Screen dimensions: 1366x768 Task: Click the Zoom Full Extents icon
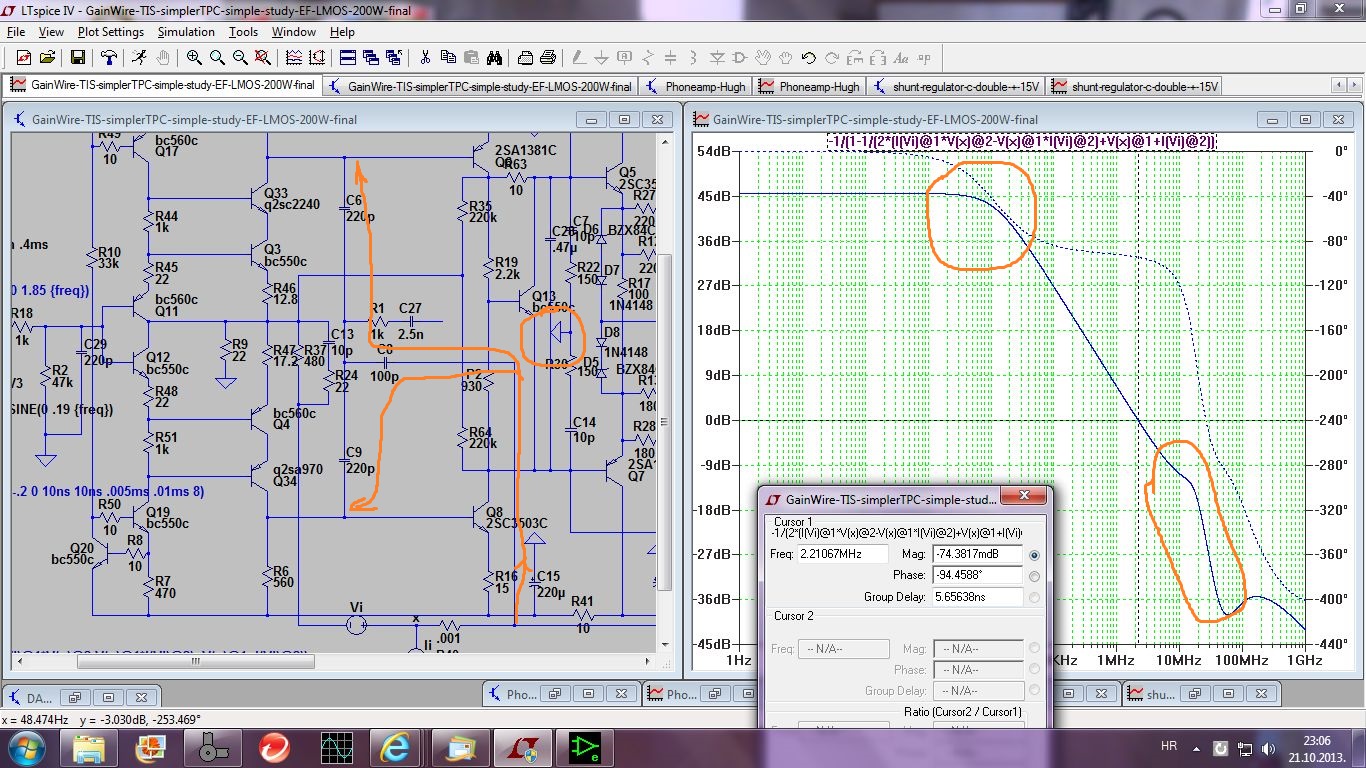click(264, 58)
